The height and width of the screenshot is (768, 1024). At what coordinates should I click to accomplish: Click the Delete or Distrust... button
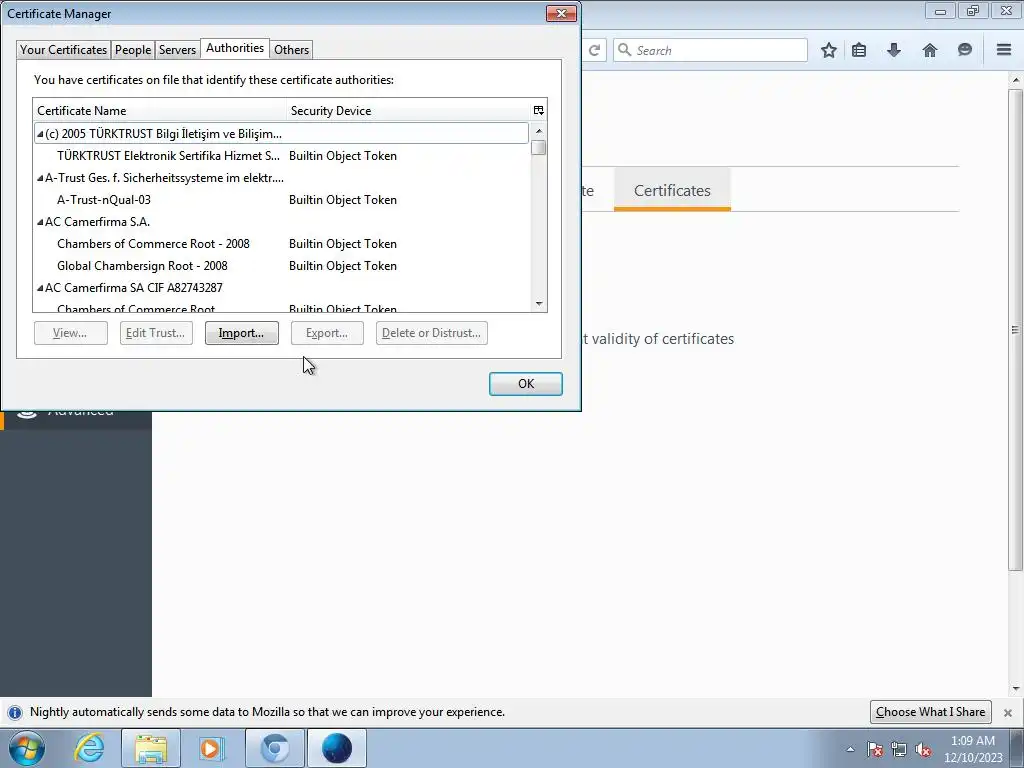(432, 333)
